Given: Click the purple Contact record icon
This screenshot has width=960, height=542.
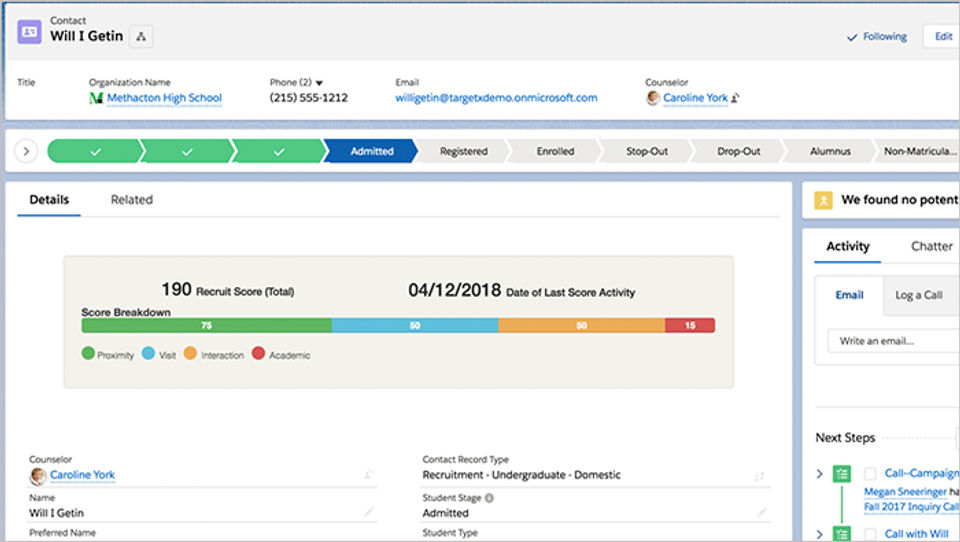Looking at the screenshot, I should 29,32.
